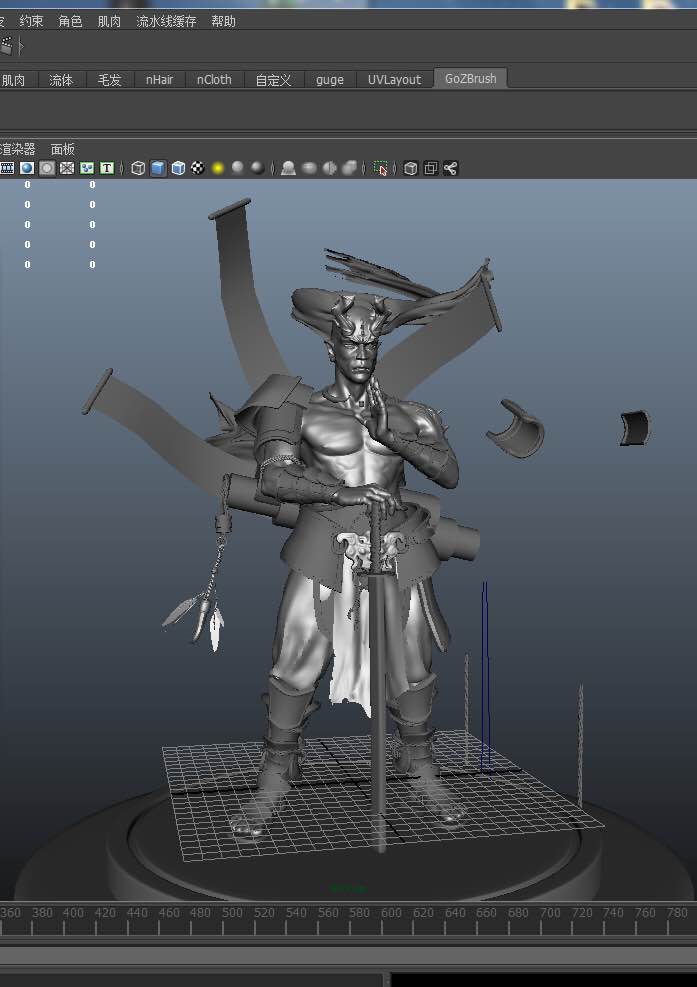Toggle viewport shadows gray sphere icon
The height and width of the screenshot is (987, 697).
pos(237,167)
